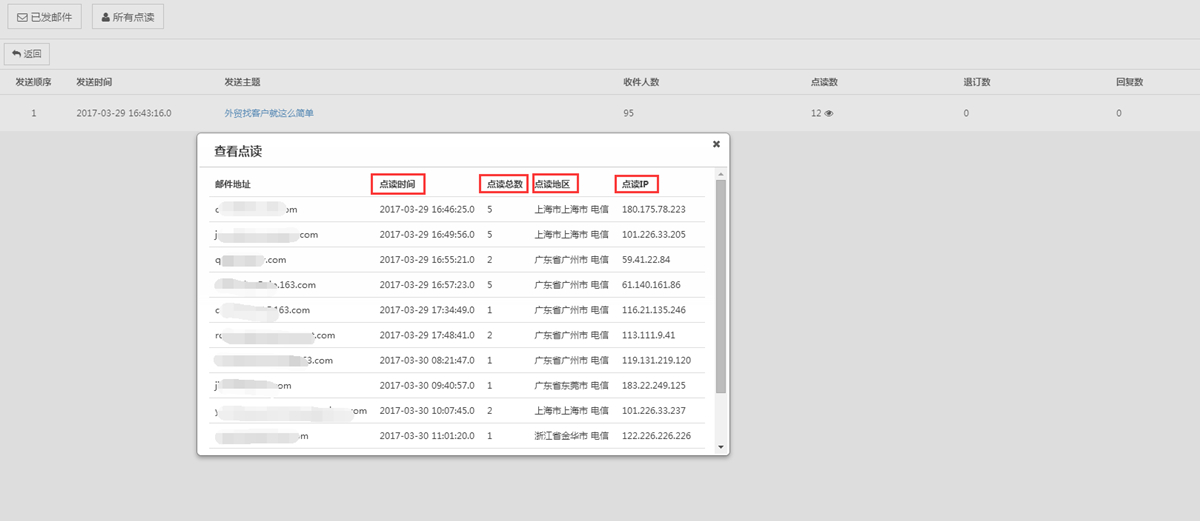Click the 邮件地址 column header
1200x521 pixels.
click(232, 184)
